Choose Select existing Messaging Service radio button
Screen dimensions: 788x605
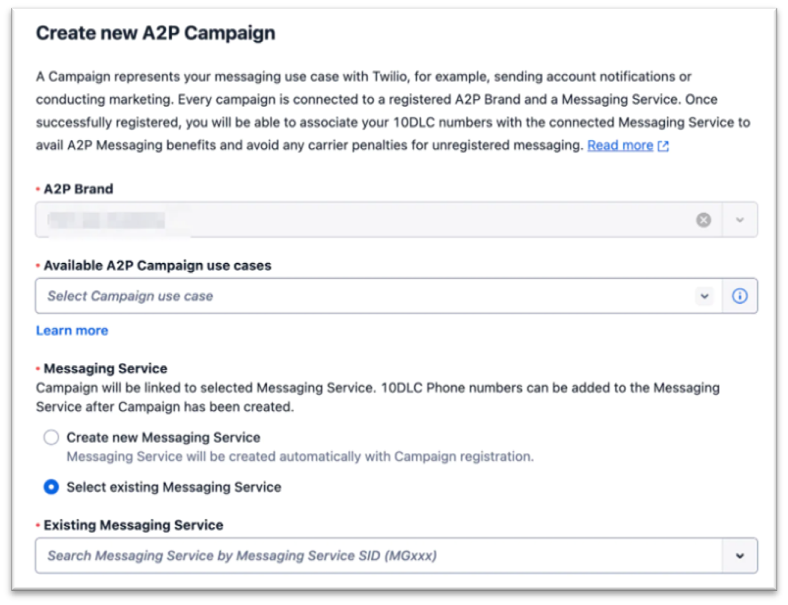51,487
